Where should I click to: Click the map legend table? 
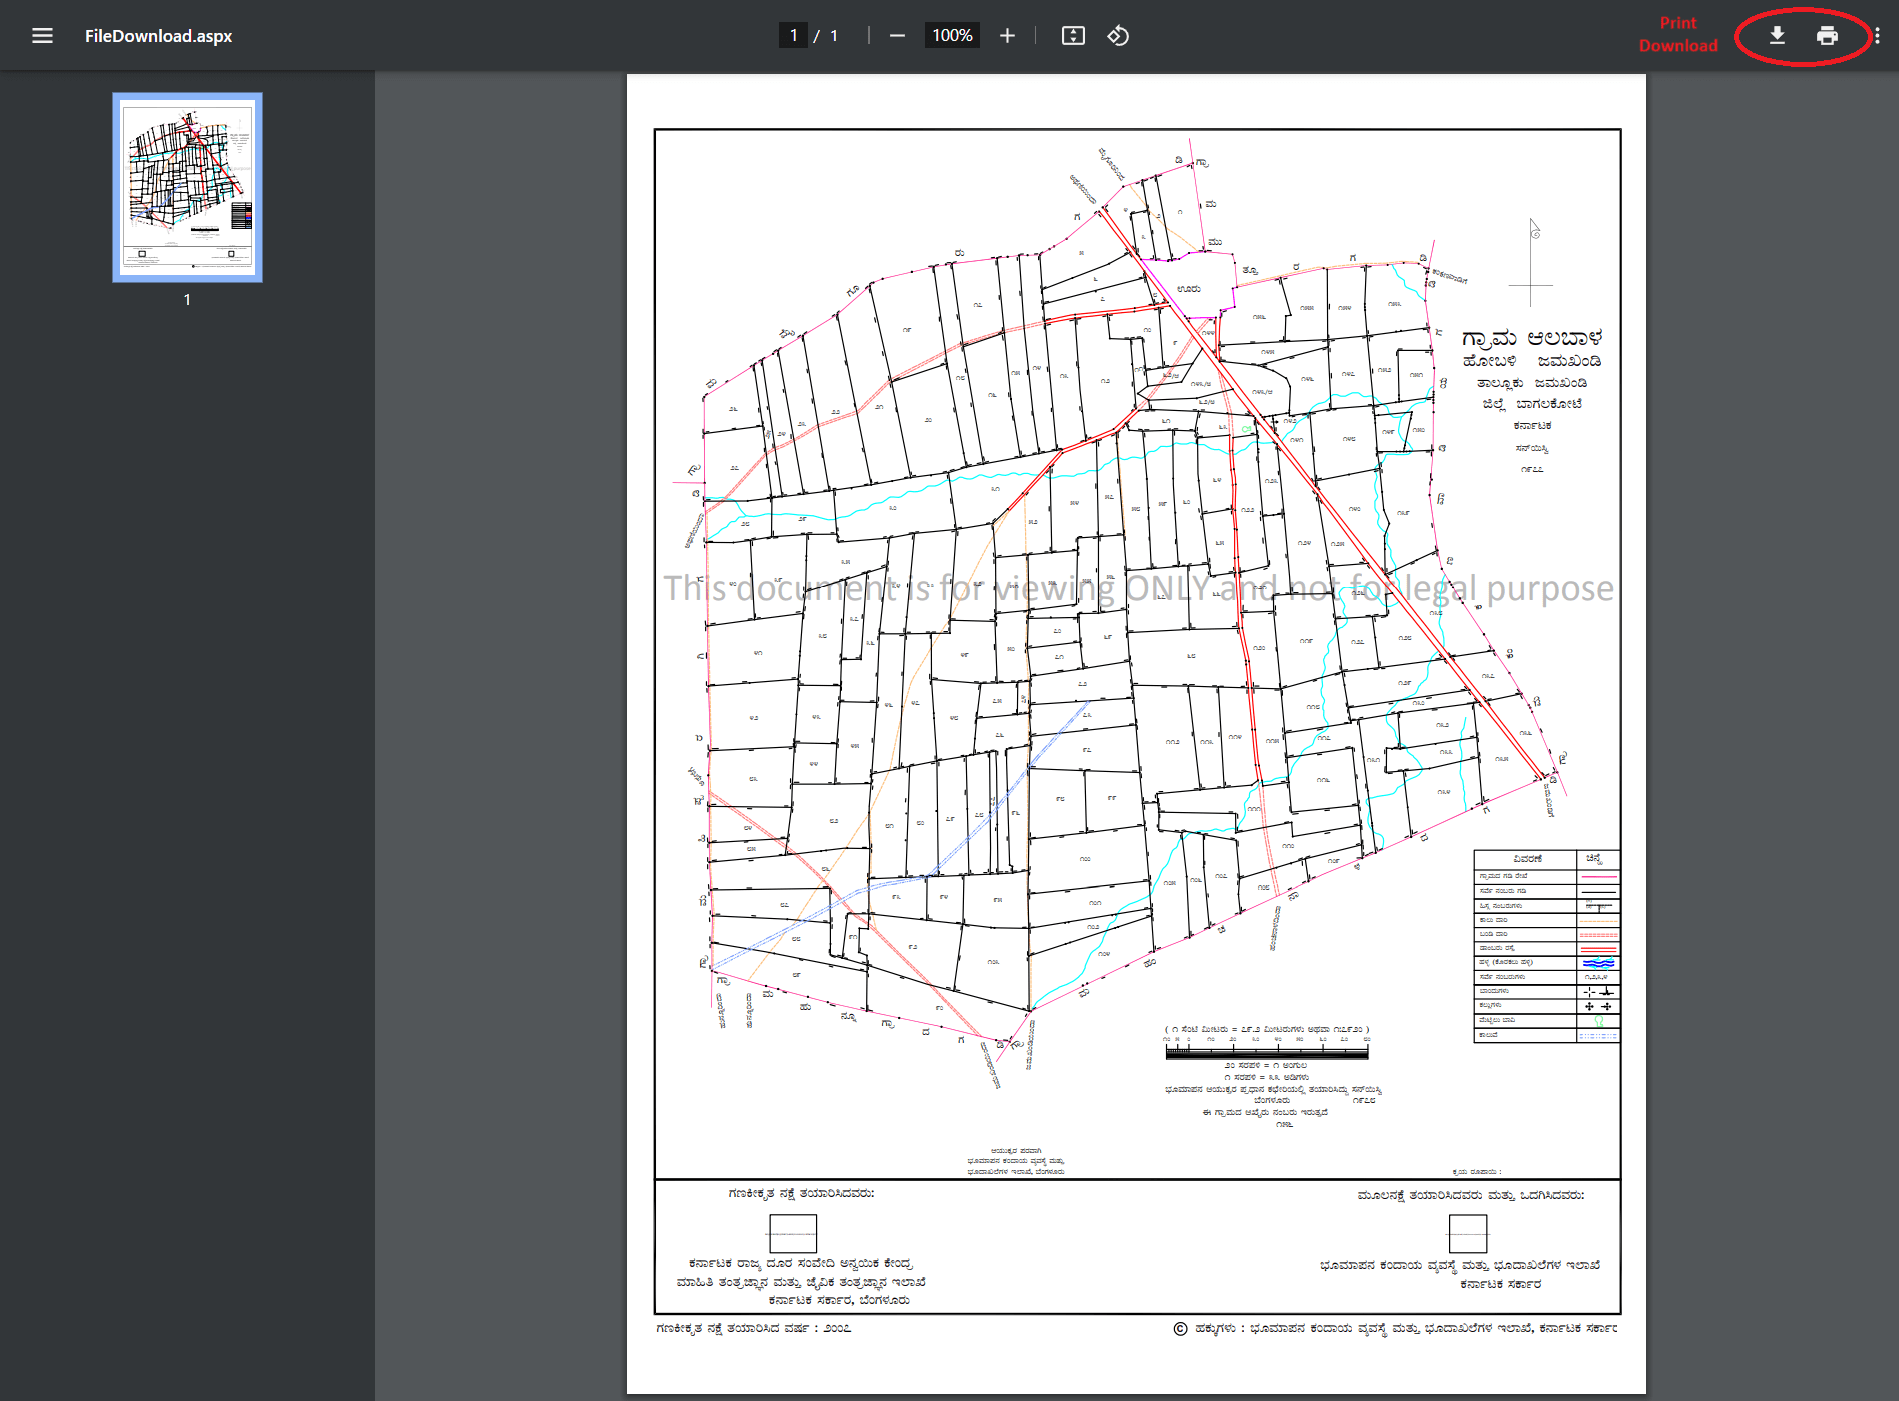coord(1545,945)
